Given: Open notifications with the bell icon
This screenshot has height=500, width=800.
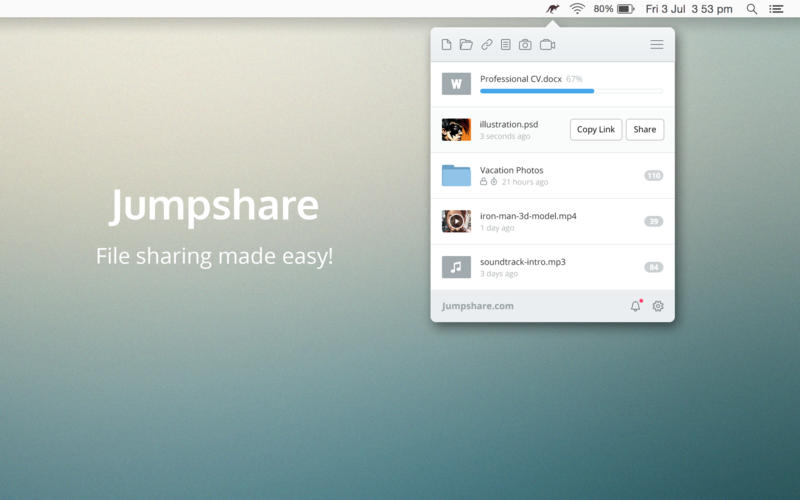Looking at the screenshot, I should point(635,306).
